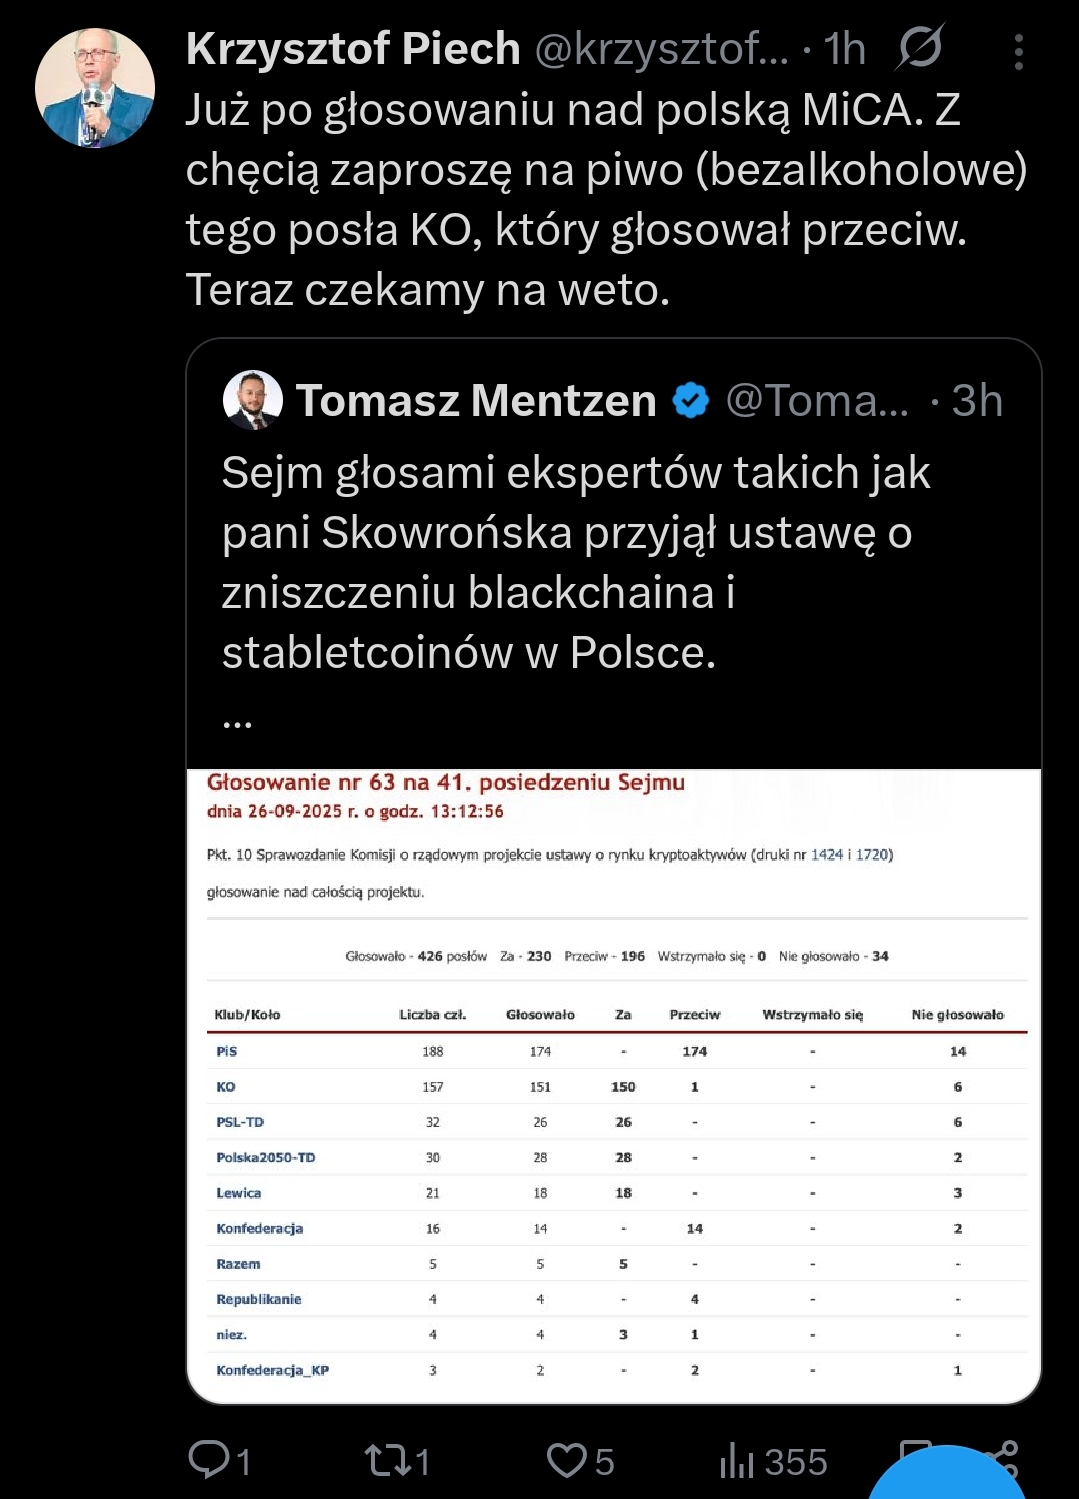This screenshot has width=1079, height=1499.
Task: Open Krzysztof Piech's profile picture
Action: pos(95,88)
